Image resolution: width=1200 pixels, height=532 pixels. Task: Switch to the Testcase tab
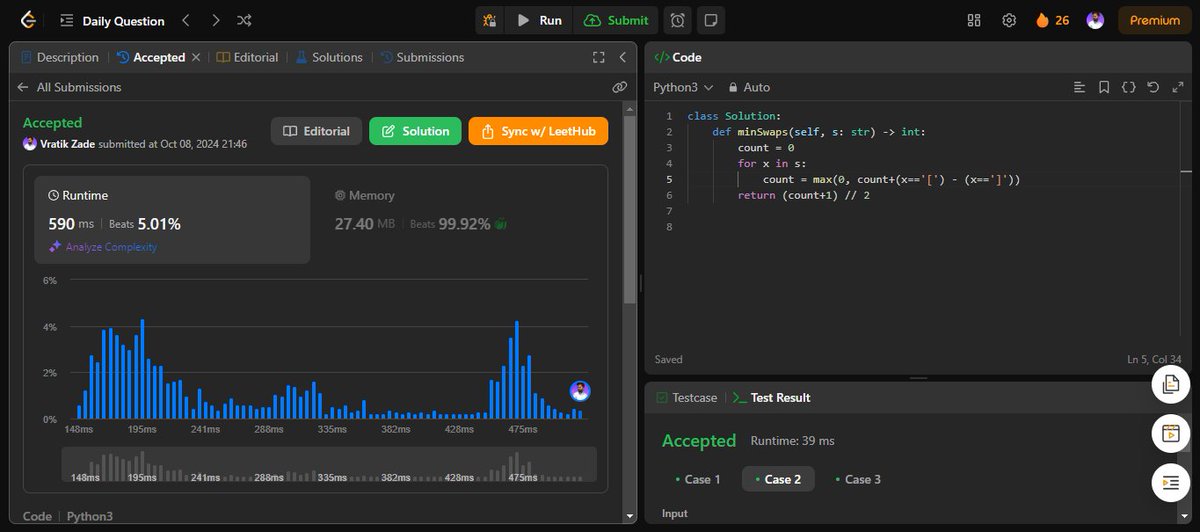[x=687, y=397]
